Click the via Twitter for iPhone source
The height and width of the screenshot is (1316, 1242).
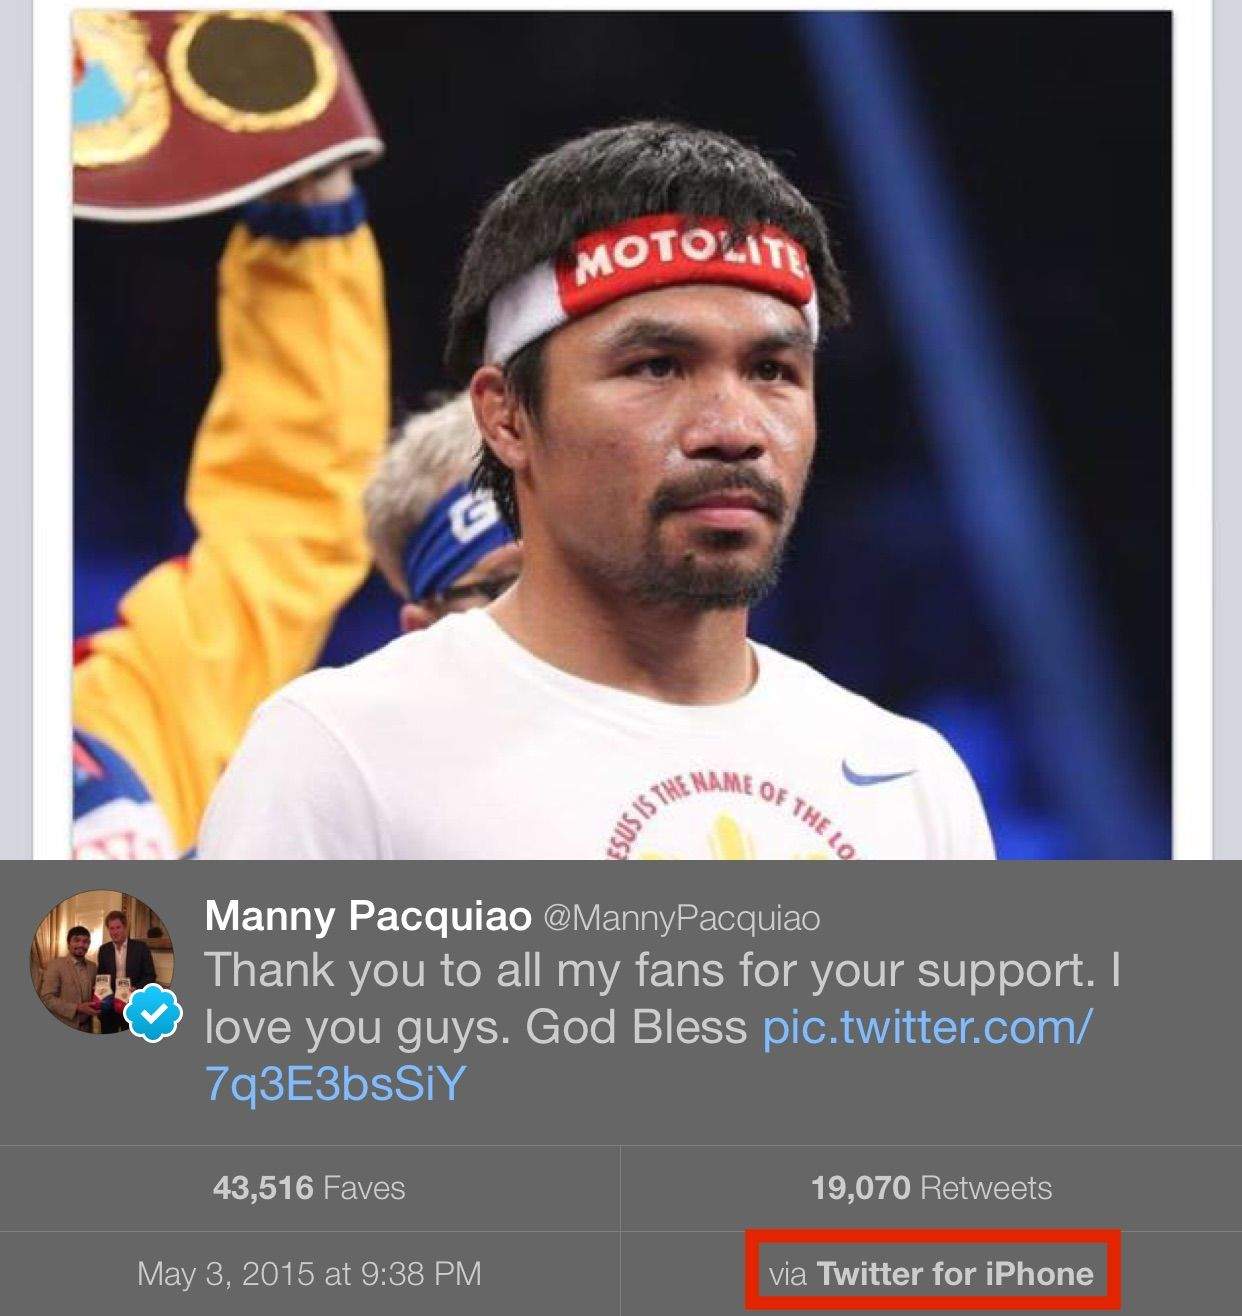point(931,1273)
